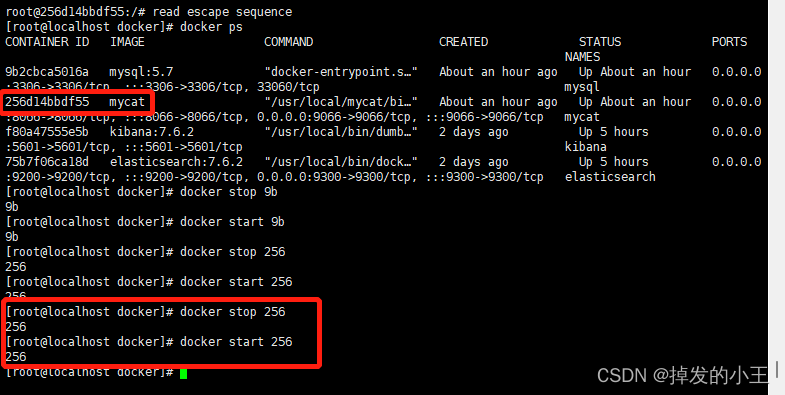
Task: Click the COMMAND column header
Action: [288, 42]
